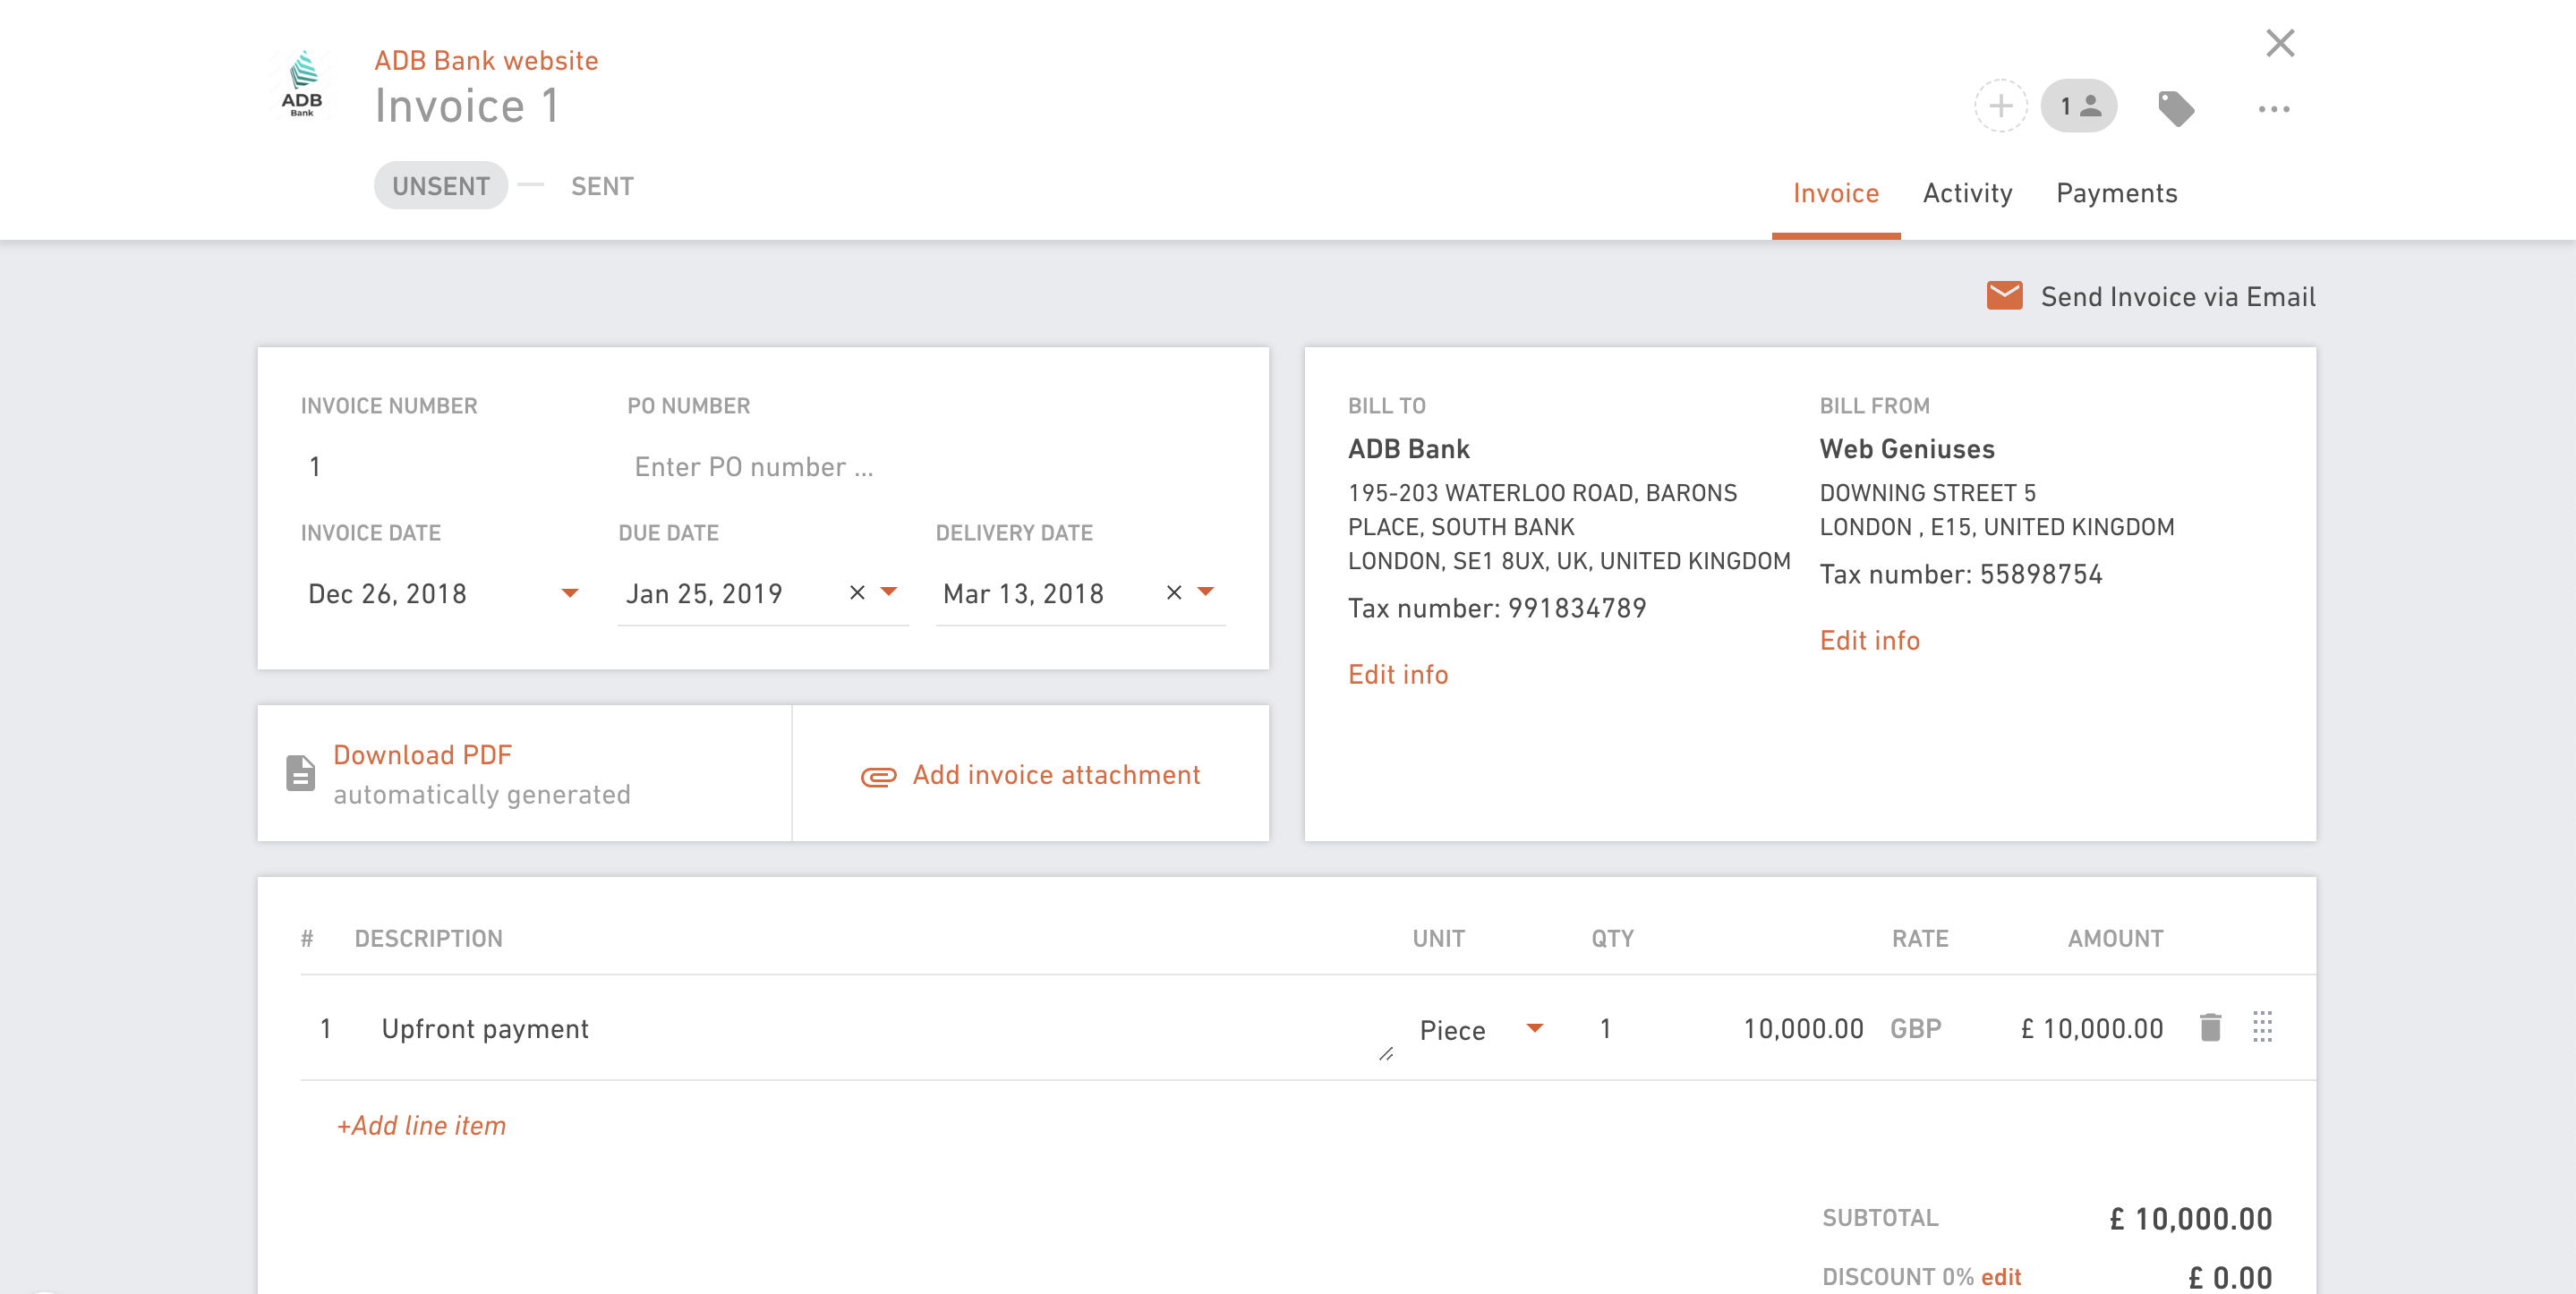The height and width of the screenshot is (1294, 2576).
Task: Clear the Delivery Date value
Action: tap(1174, 593)
